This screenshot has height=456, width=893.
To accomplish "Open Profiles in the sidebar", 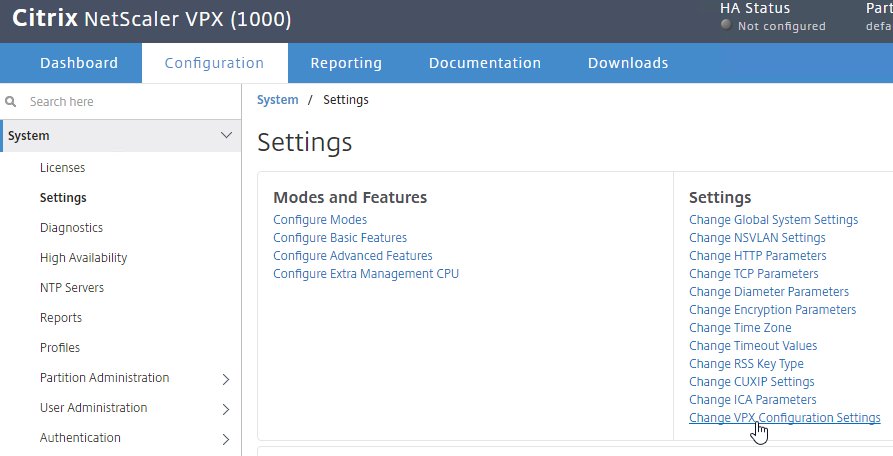I will pos(60,348).
